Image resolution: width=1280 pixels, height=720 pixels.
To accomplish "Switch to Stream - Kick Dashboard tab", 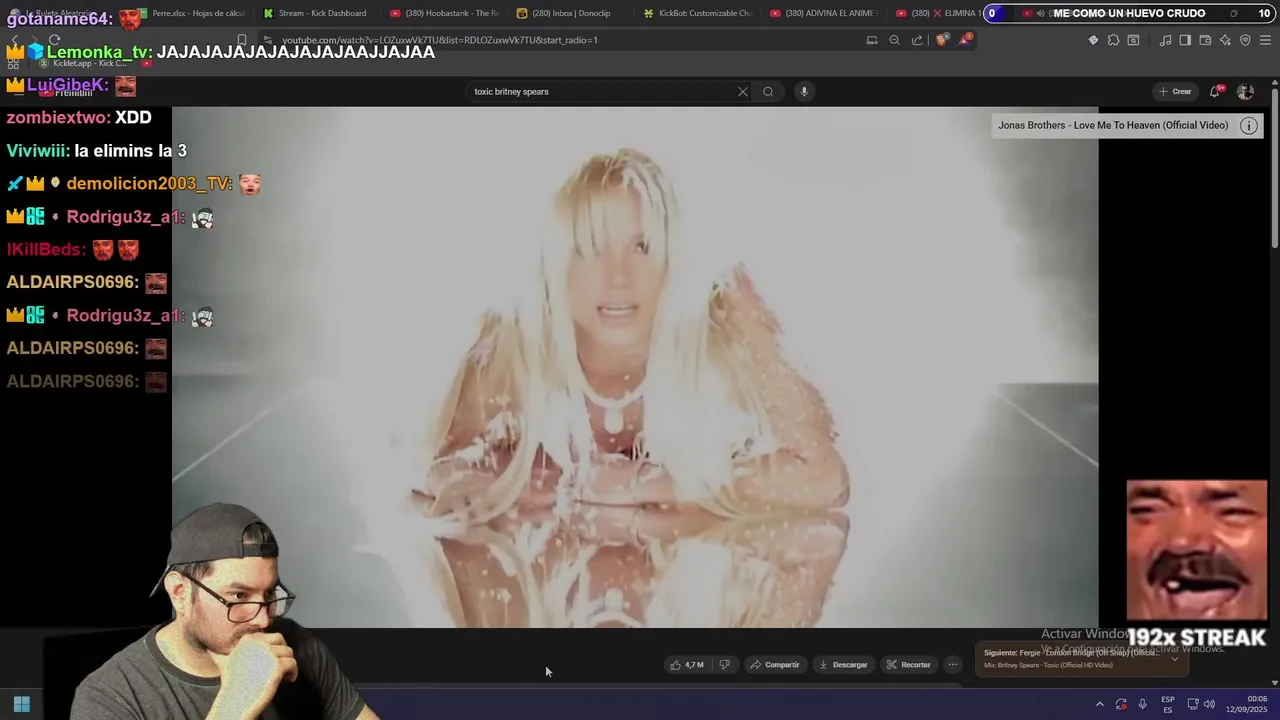I will (315, 13).
